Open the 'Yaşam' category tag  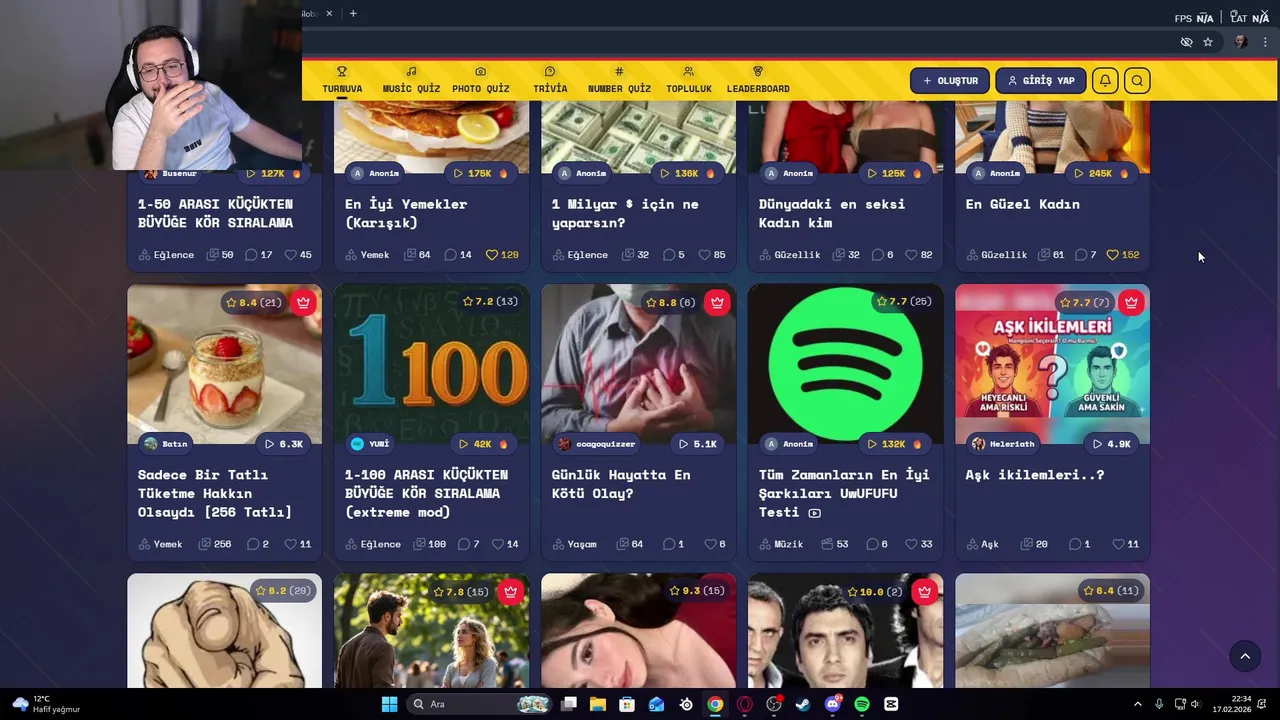pyautogui.click(x=574, y=544)
